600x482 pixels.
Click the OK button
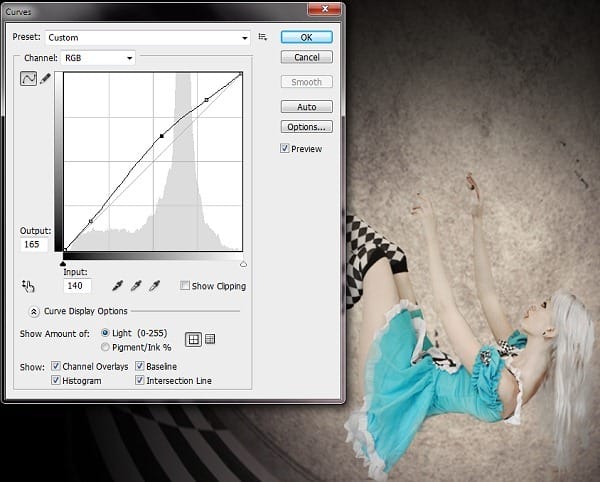pos(306,37)
